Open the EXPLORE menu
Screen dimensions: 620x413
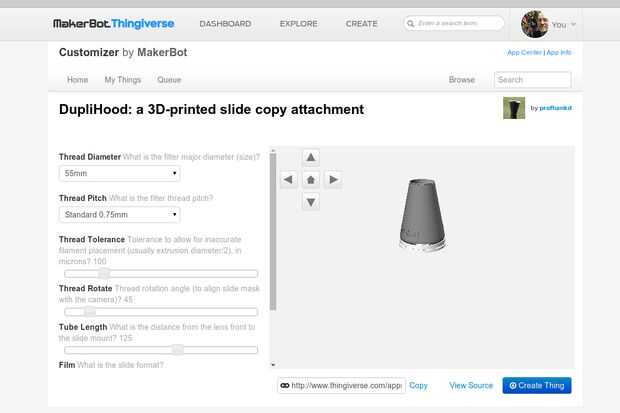(299, 24)
